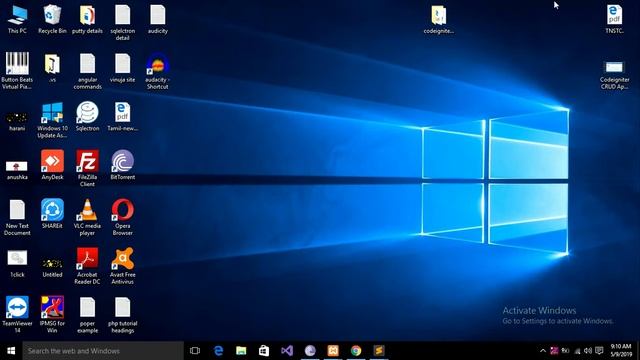The image size is (640, 360).
Task: Select the sqlelctron detail file
Action: click(x=122, y=22)
